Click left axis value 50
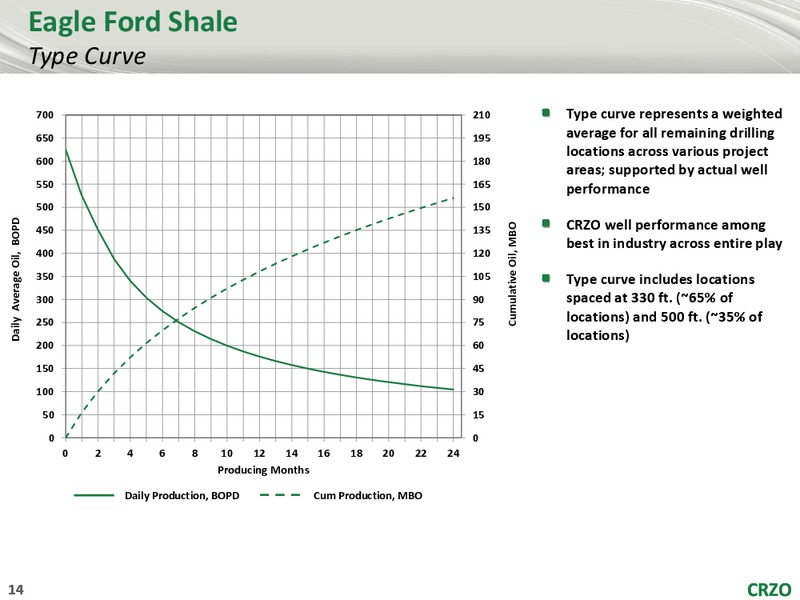The height and width of the screenshot is (600, 800). 48,415
